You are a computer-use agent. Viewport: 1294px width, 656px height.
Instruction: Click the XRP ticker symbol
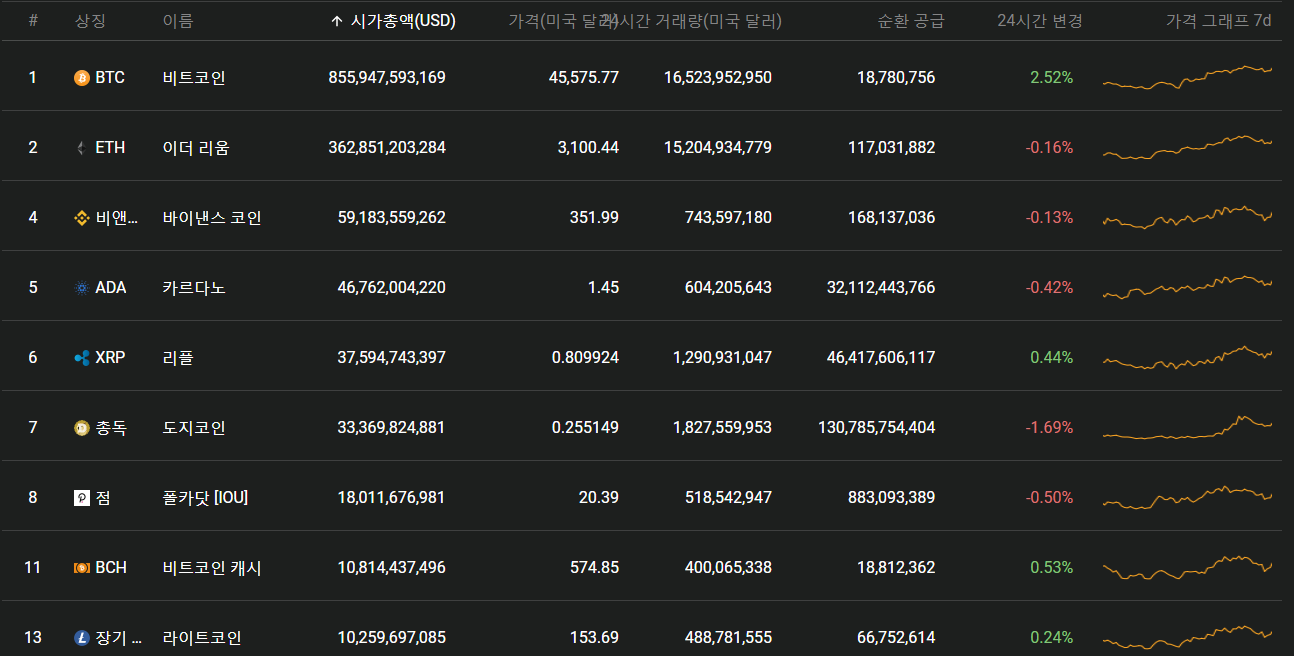110,357
